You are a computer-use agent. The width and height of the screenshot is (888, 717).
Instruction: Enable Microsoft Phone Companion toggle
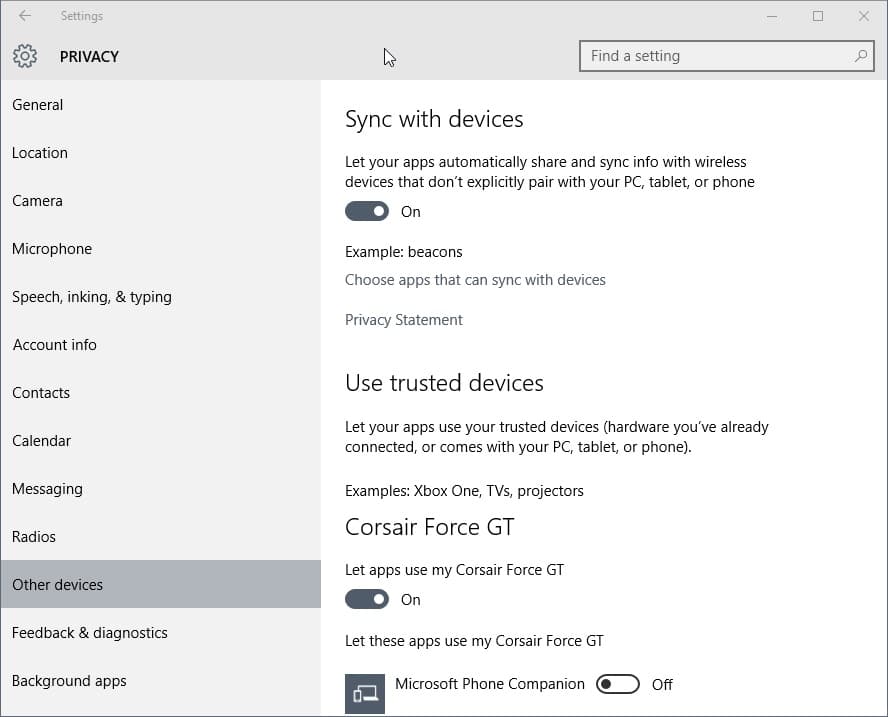[x=617, y=684]
